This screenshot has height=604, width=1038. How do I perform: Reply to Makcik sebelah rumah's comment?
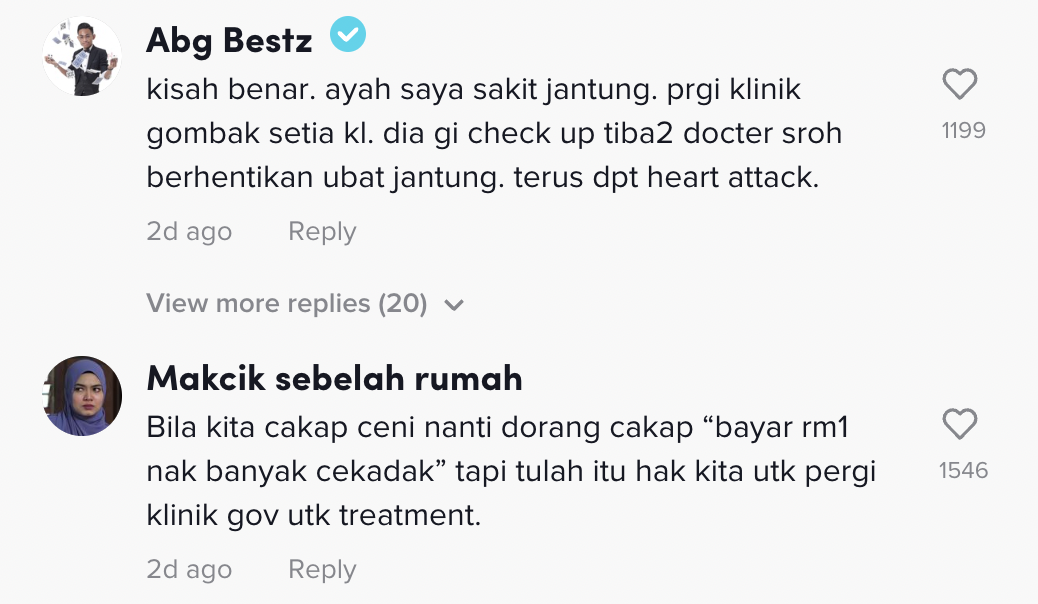pyautogui.click(x=322, y=570)
